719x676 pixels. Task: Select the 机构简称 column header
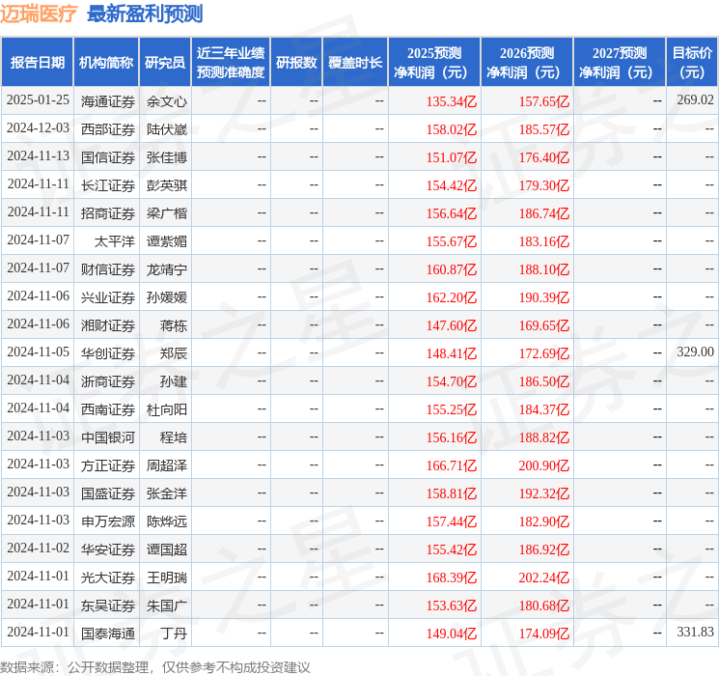tap(106, 62)
